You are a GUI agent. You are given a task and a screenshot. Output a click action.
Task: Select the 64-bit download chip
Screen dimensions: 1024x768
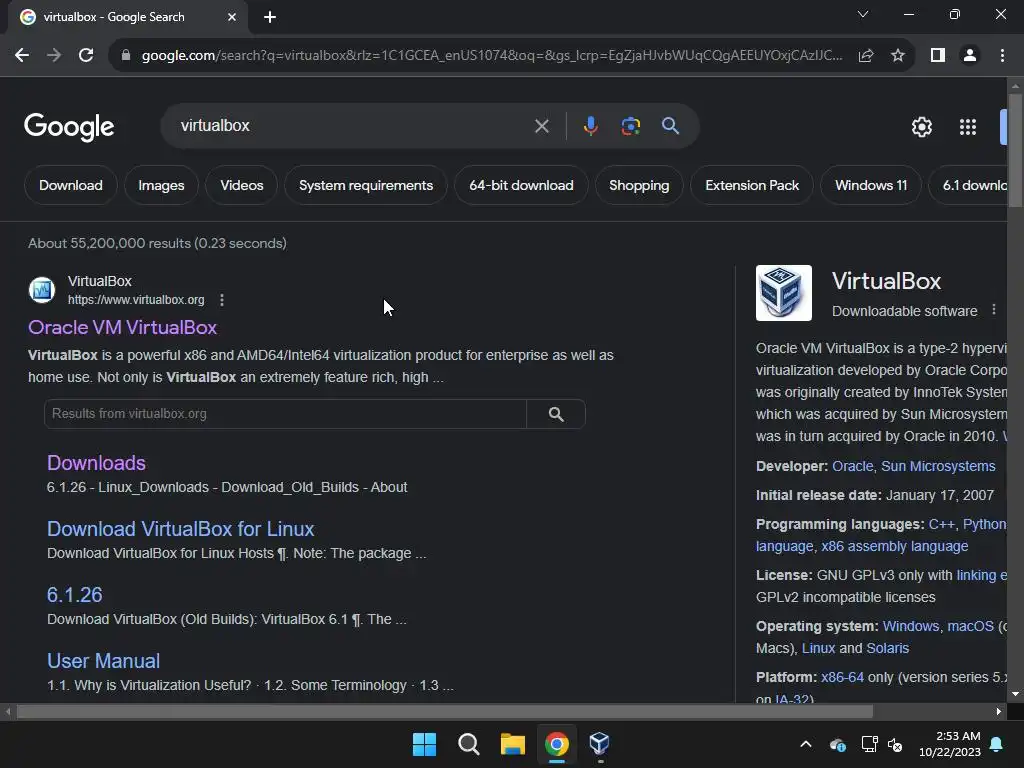click(521, 185)
